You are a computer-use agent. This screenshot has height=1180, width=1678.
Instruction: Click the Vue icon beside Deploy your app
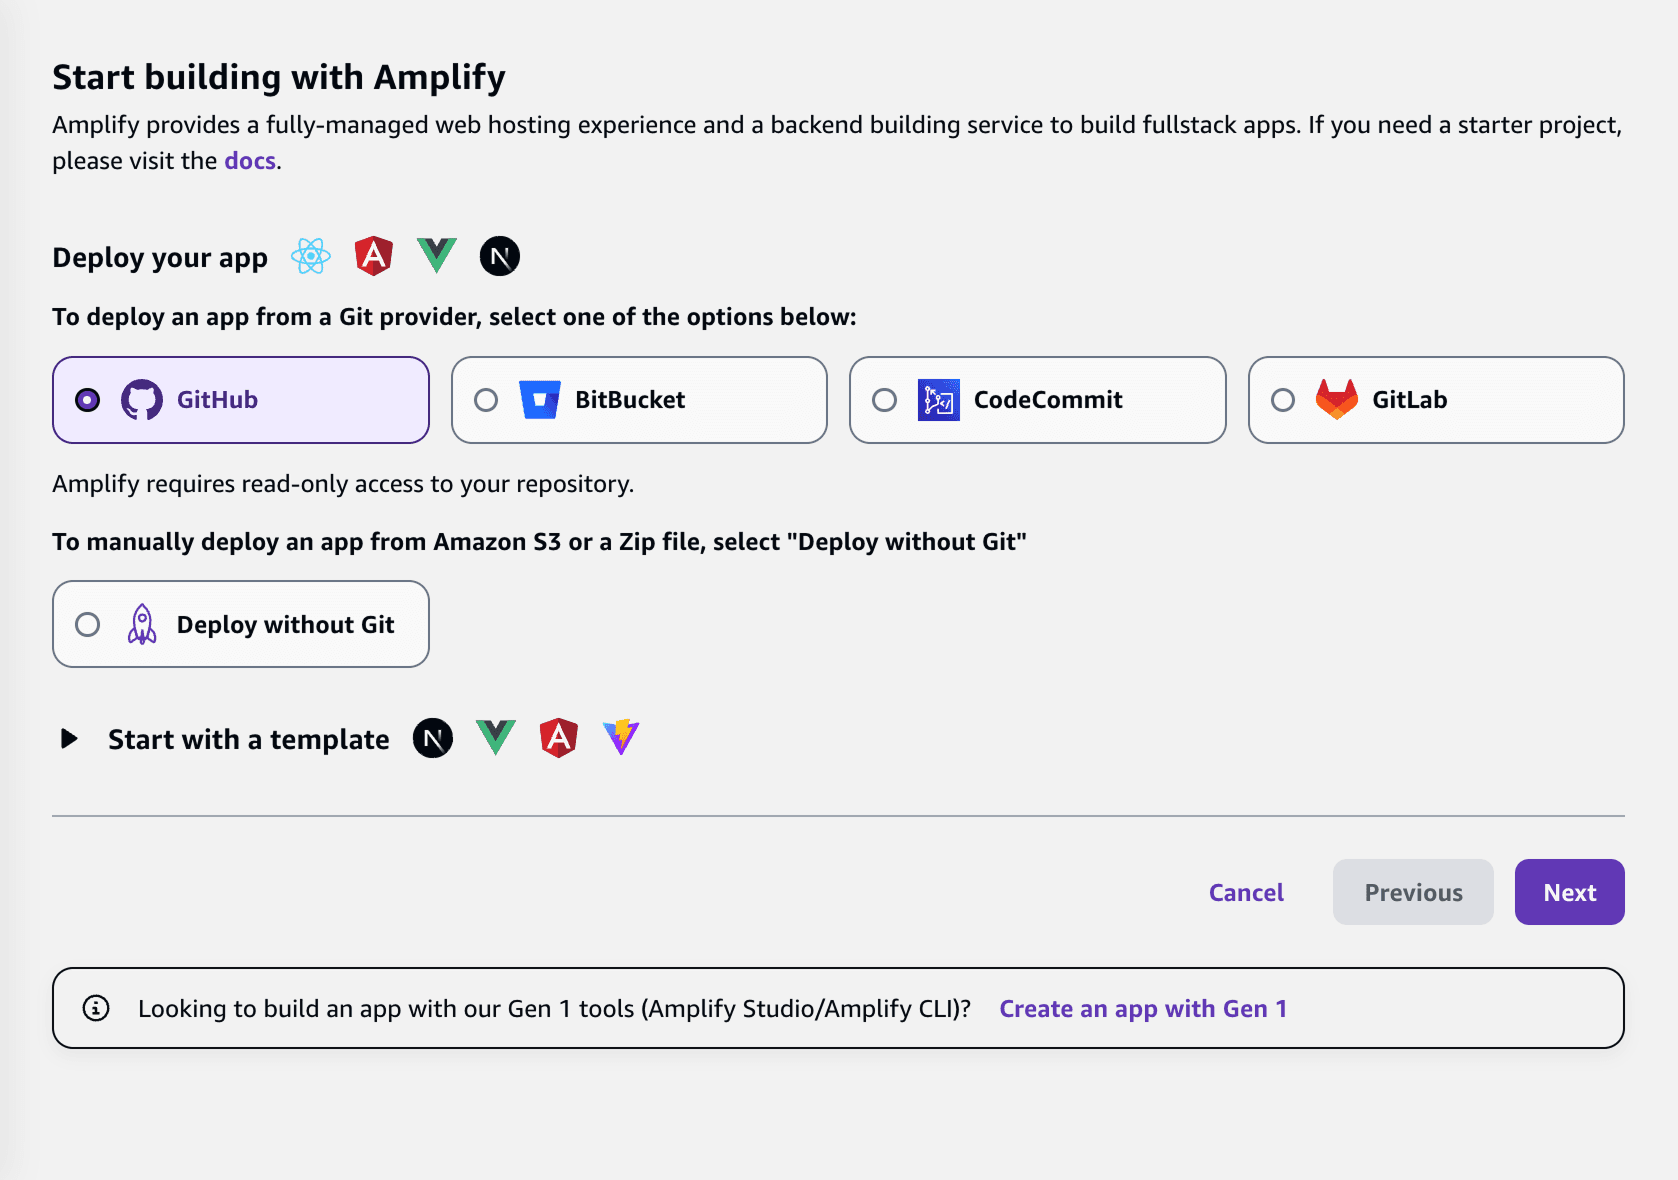[437, 256]
